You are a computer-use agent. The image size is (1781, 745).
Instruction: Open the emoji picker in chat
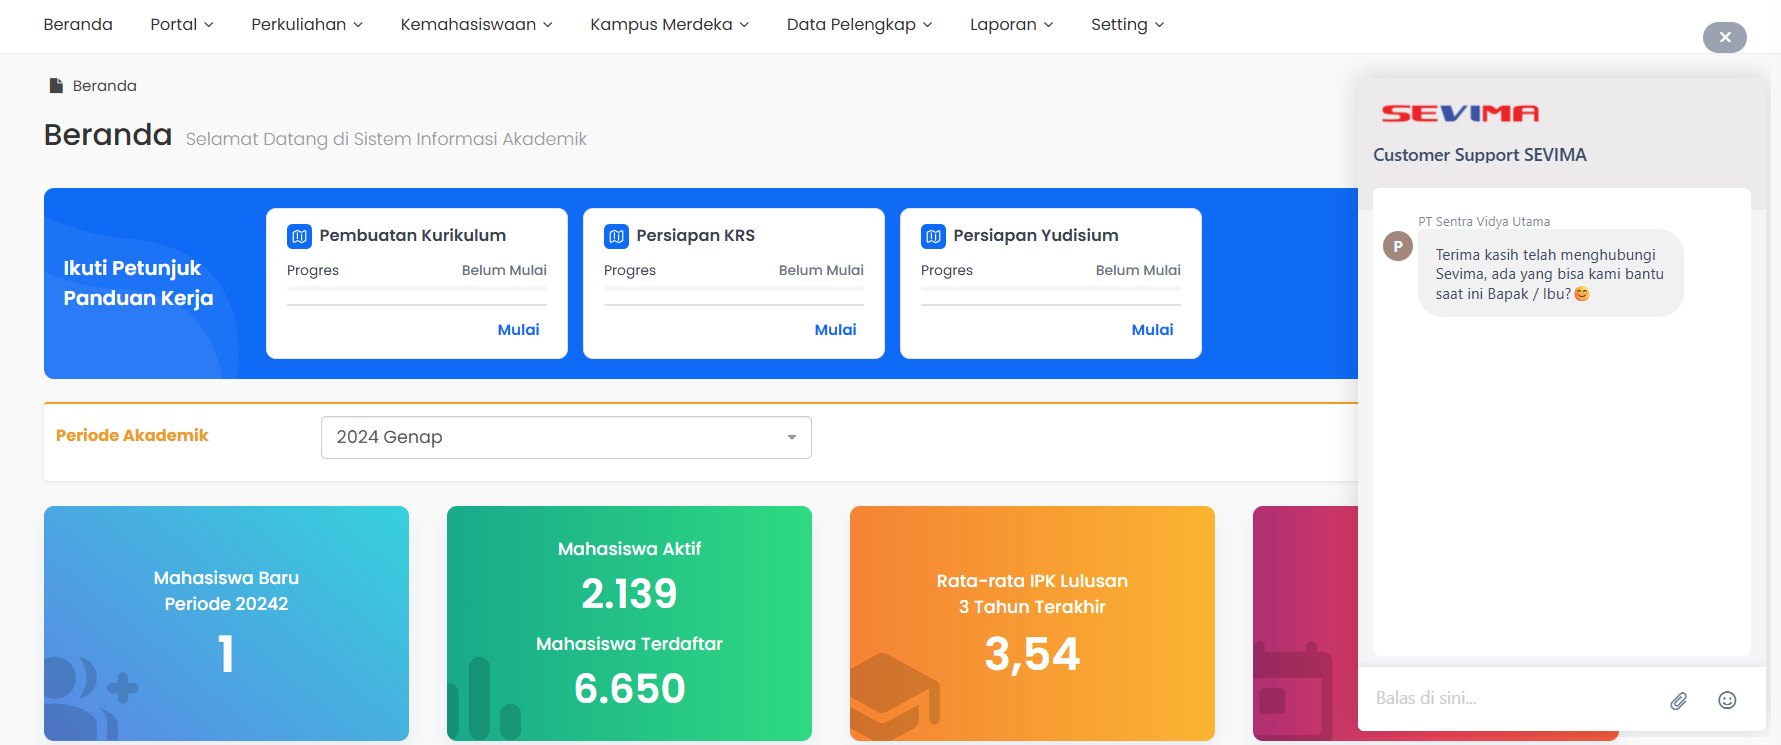pos(1727,700)
